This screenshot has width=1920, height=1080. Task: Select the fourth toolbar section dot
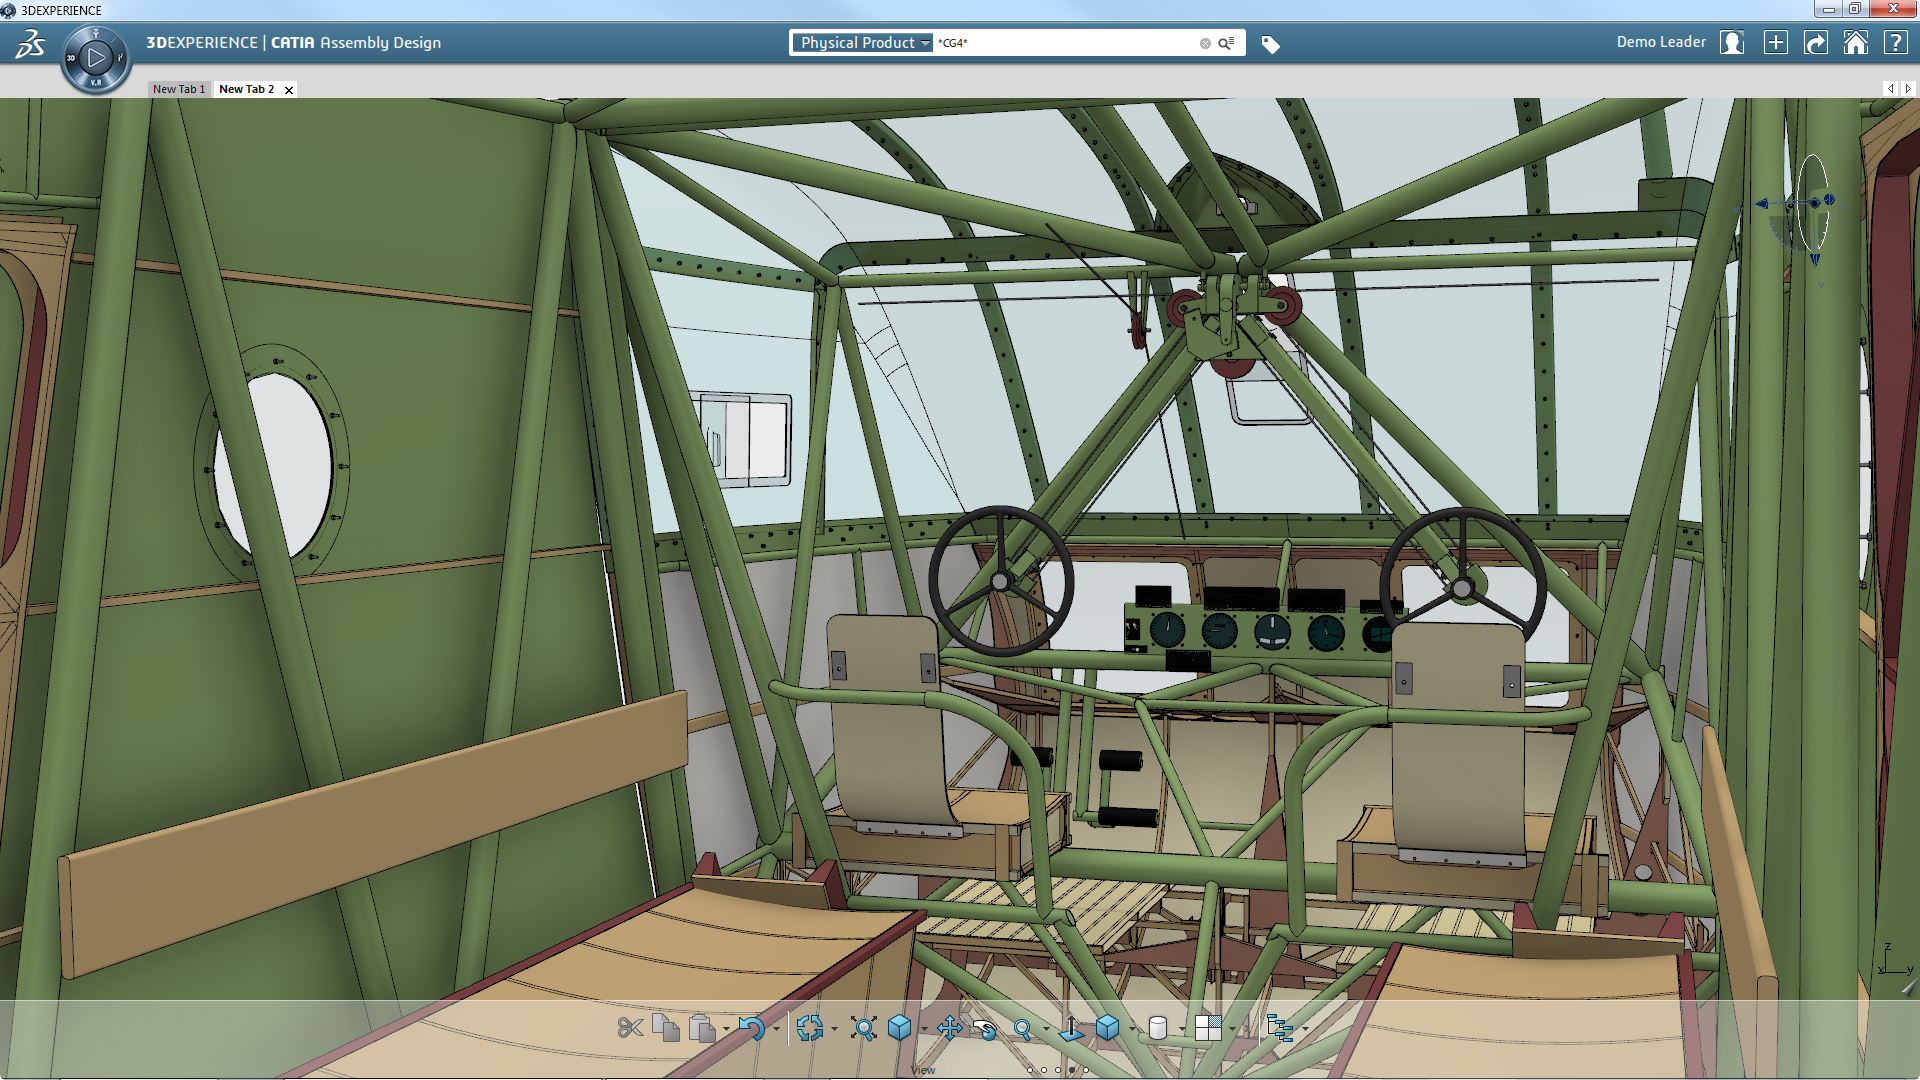coord(1072,1070)
